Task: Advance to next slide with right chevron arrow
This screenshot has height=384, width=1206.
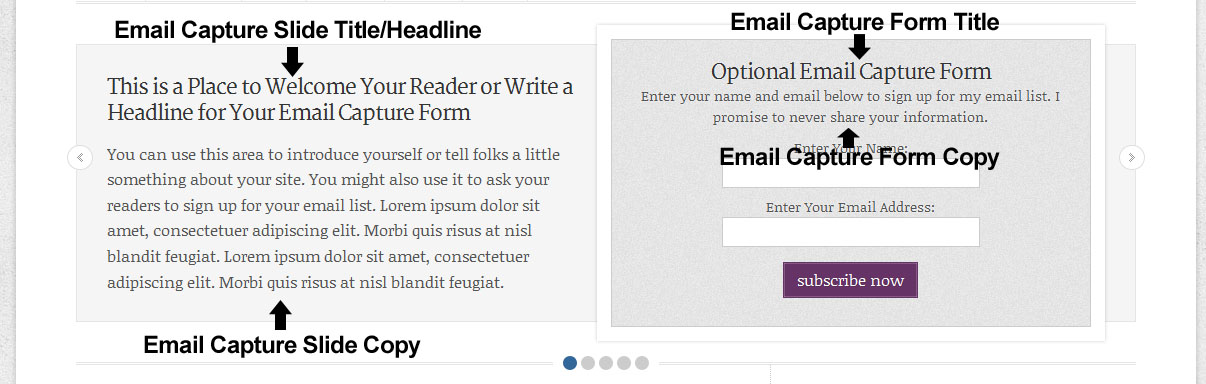Action: [1132, 157]
